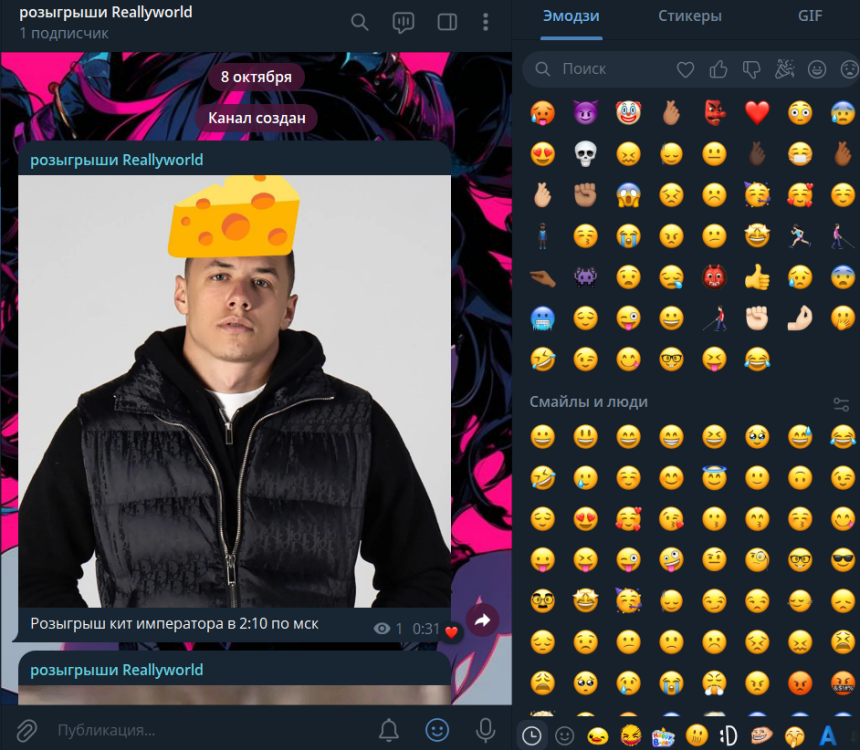Open channel info via header title
Viewport: 860px width, 750px height.
tap(106, 12)
